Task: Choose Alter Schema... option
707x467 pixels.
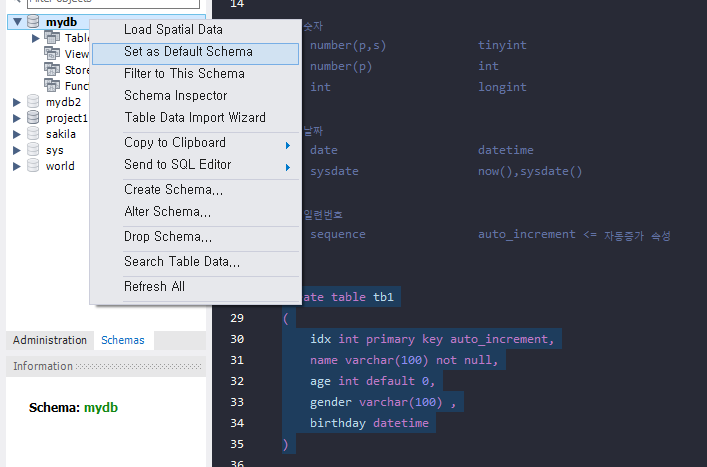Action: coord(195,212)
